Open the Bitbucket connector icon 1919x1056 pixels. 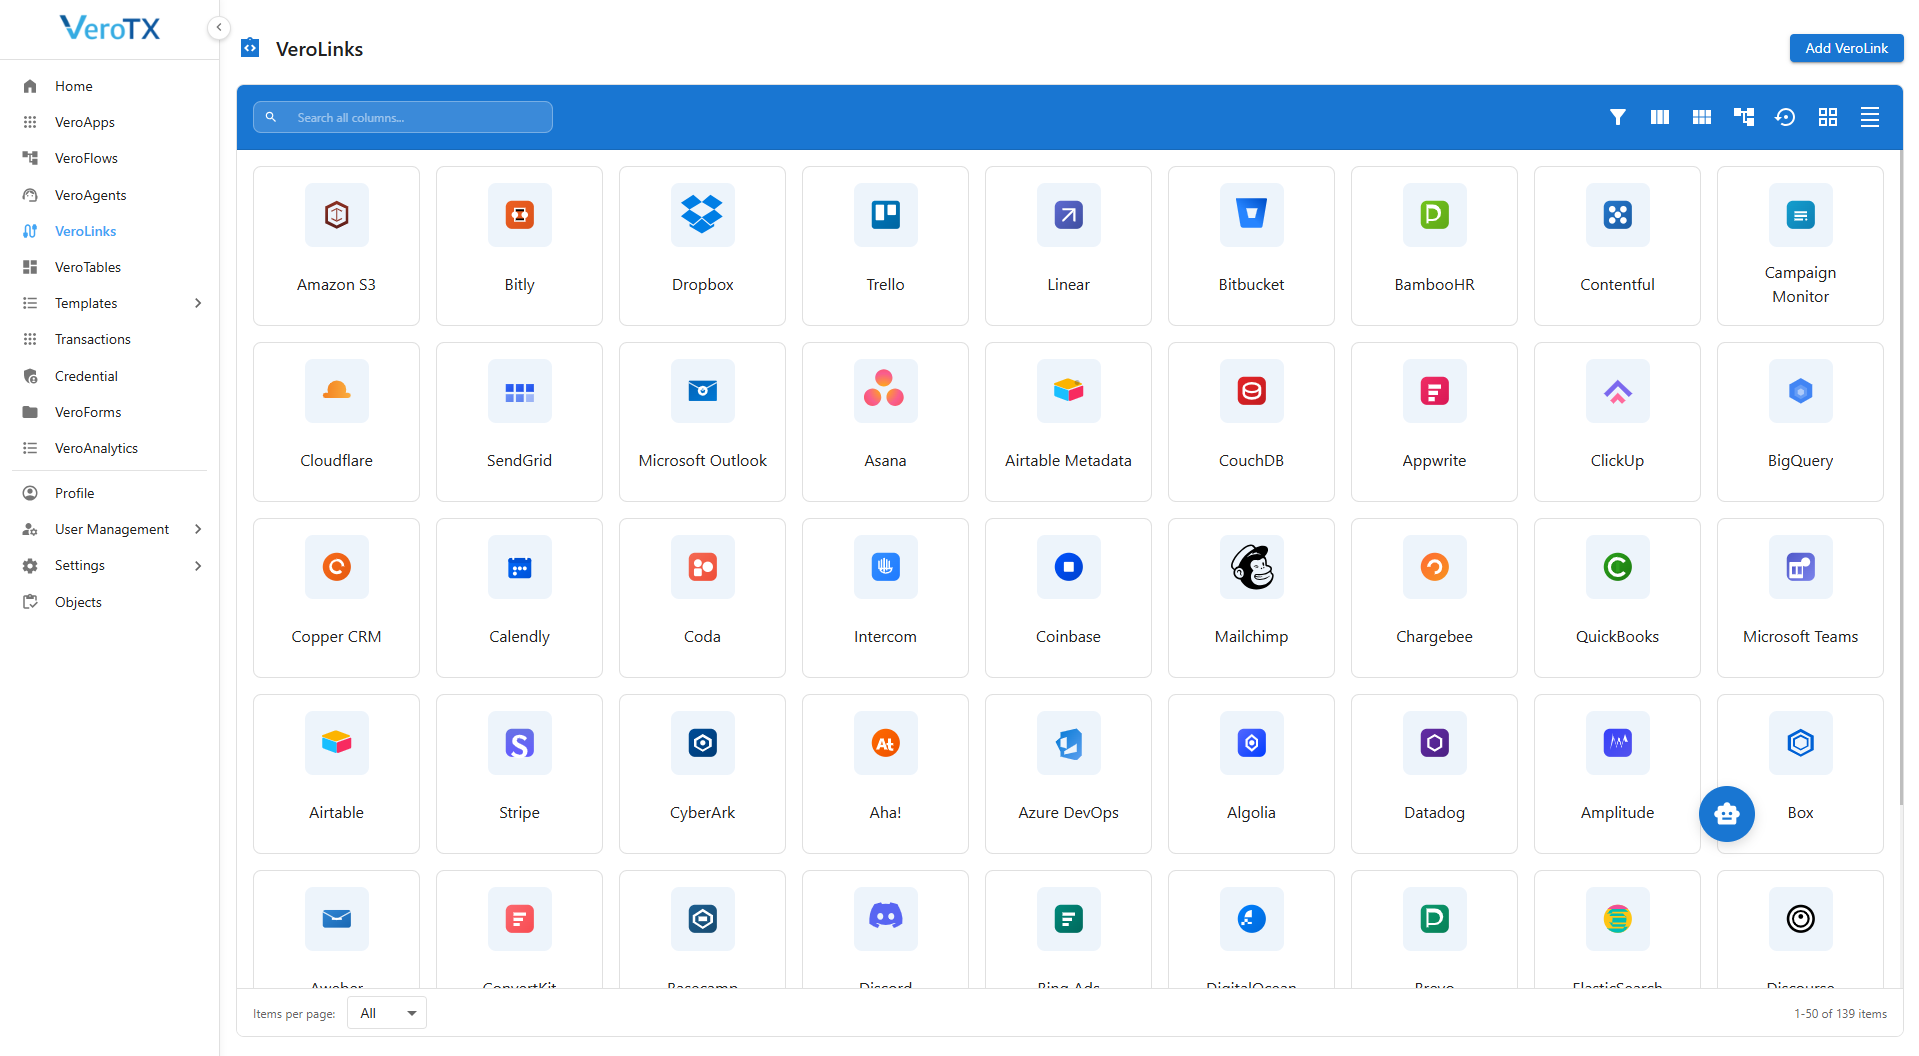click(x=1251, y=215)
